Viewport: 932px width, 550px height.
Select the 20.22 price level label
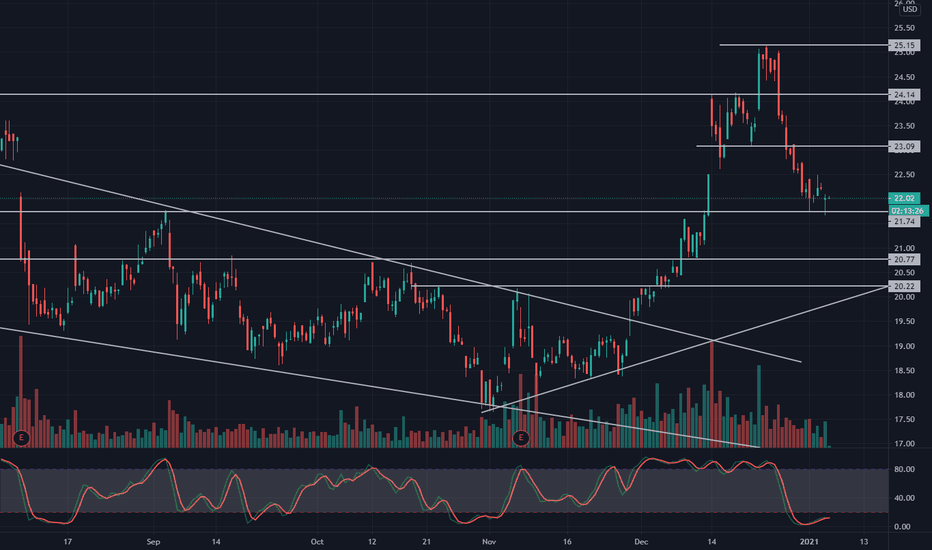click(x=904, y=287)
